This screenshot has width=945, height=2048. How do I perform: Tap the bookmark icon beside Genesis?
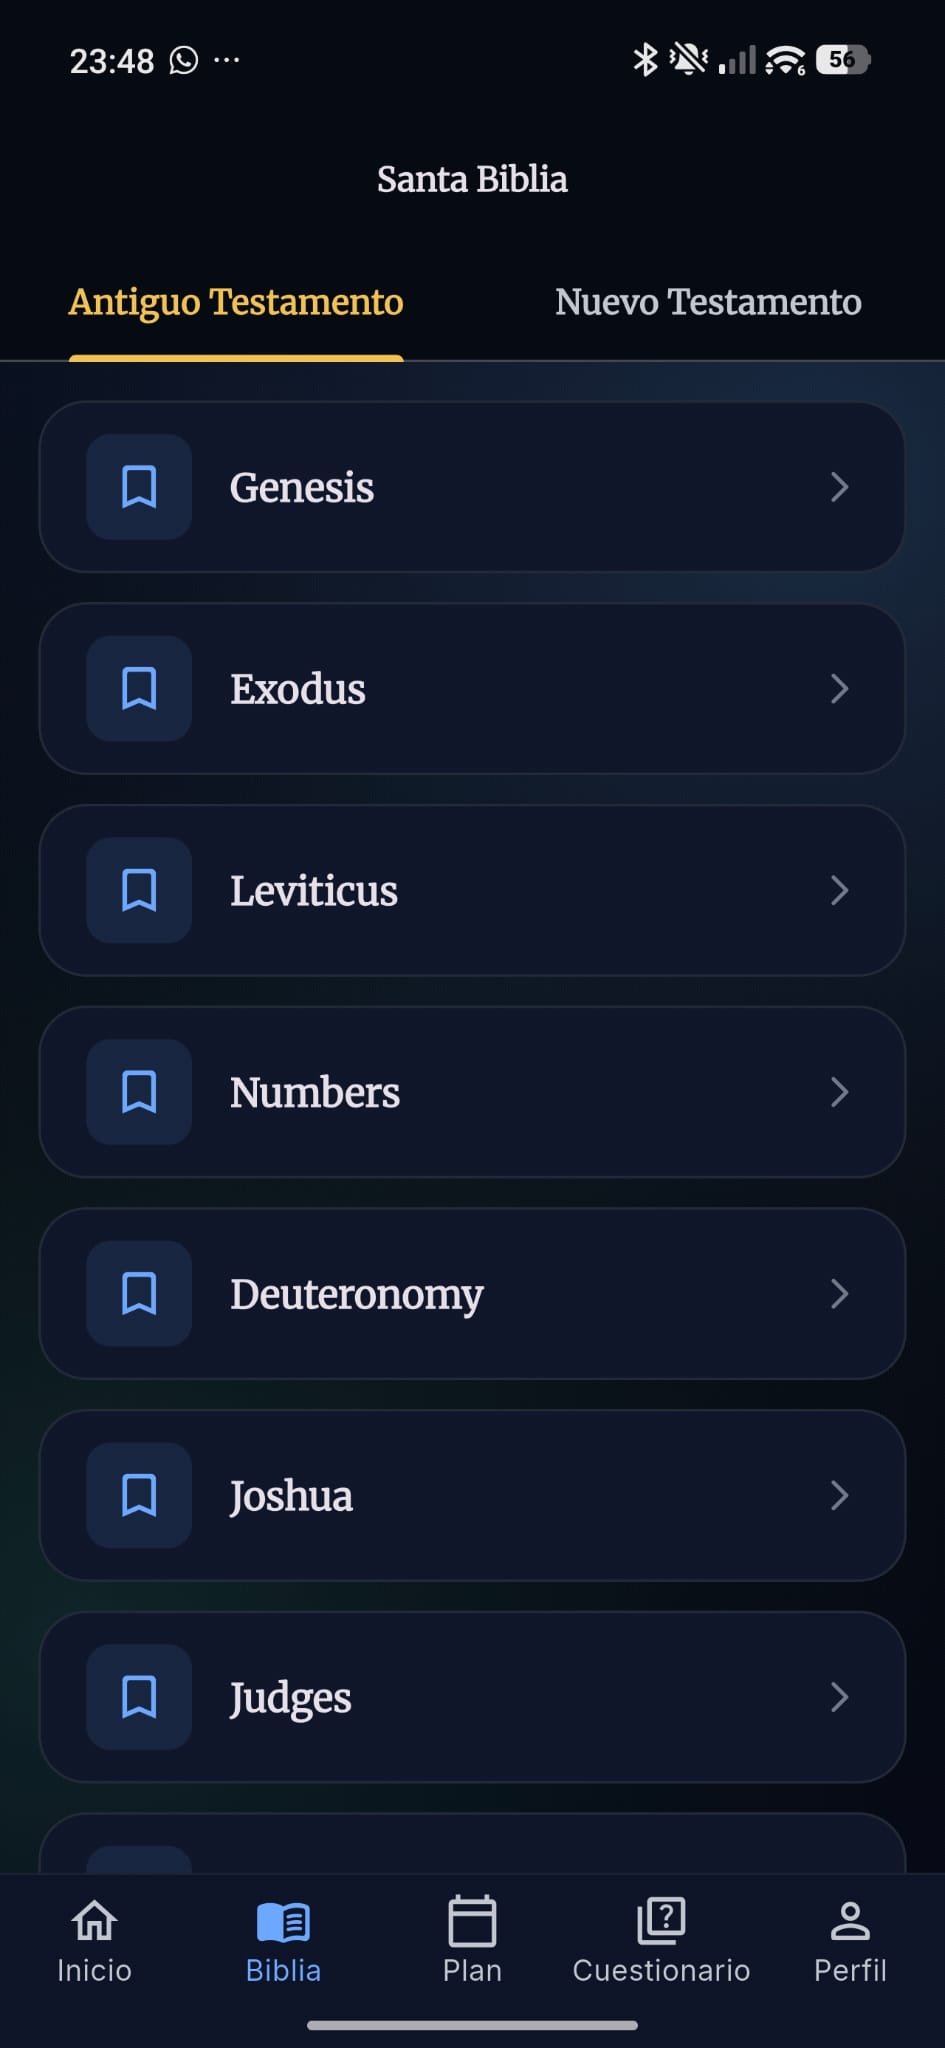pyautogui.click(x=139, y=487)
